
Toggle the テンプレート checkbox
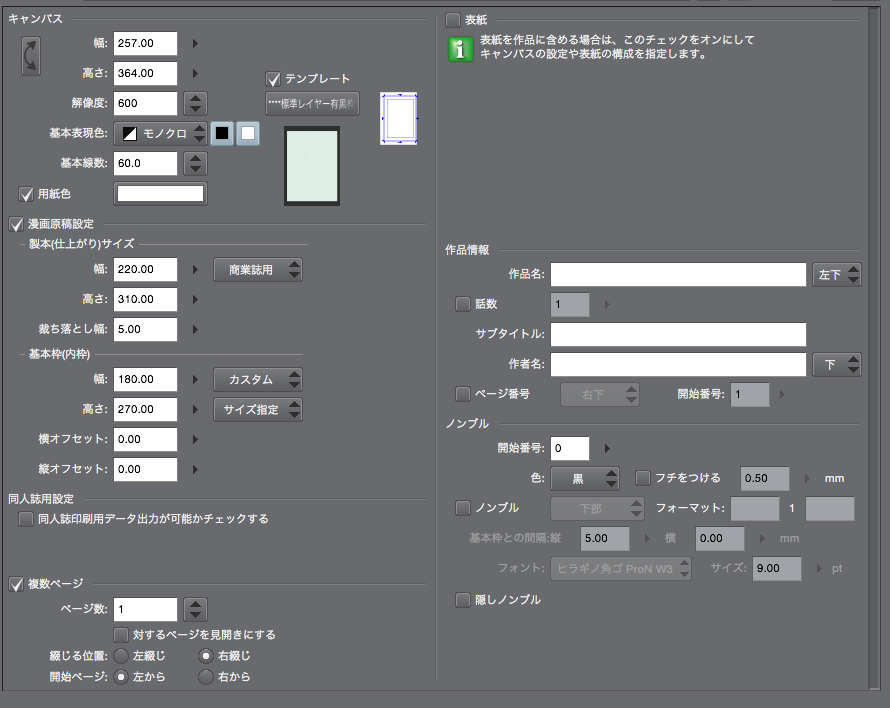[x=274, y=78]
